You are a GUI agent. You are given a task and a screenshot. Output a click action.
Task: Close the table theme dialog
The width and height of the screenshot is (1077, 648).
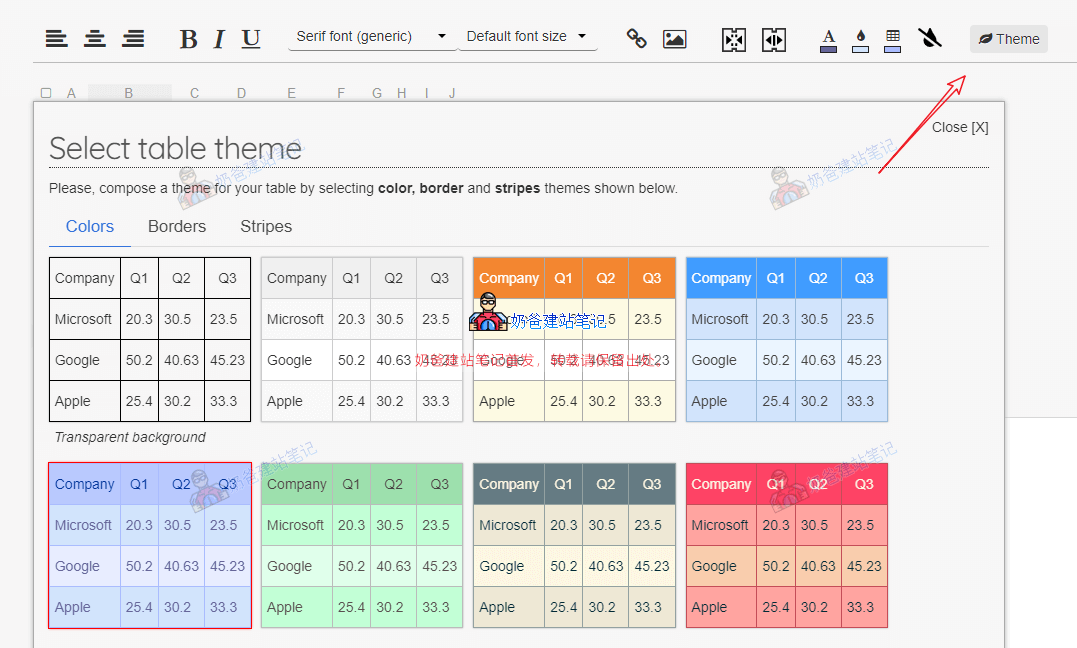(x=959, y=127)
